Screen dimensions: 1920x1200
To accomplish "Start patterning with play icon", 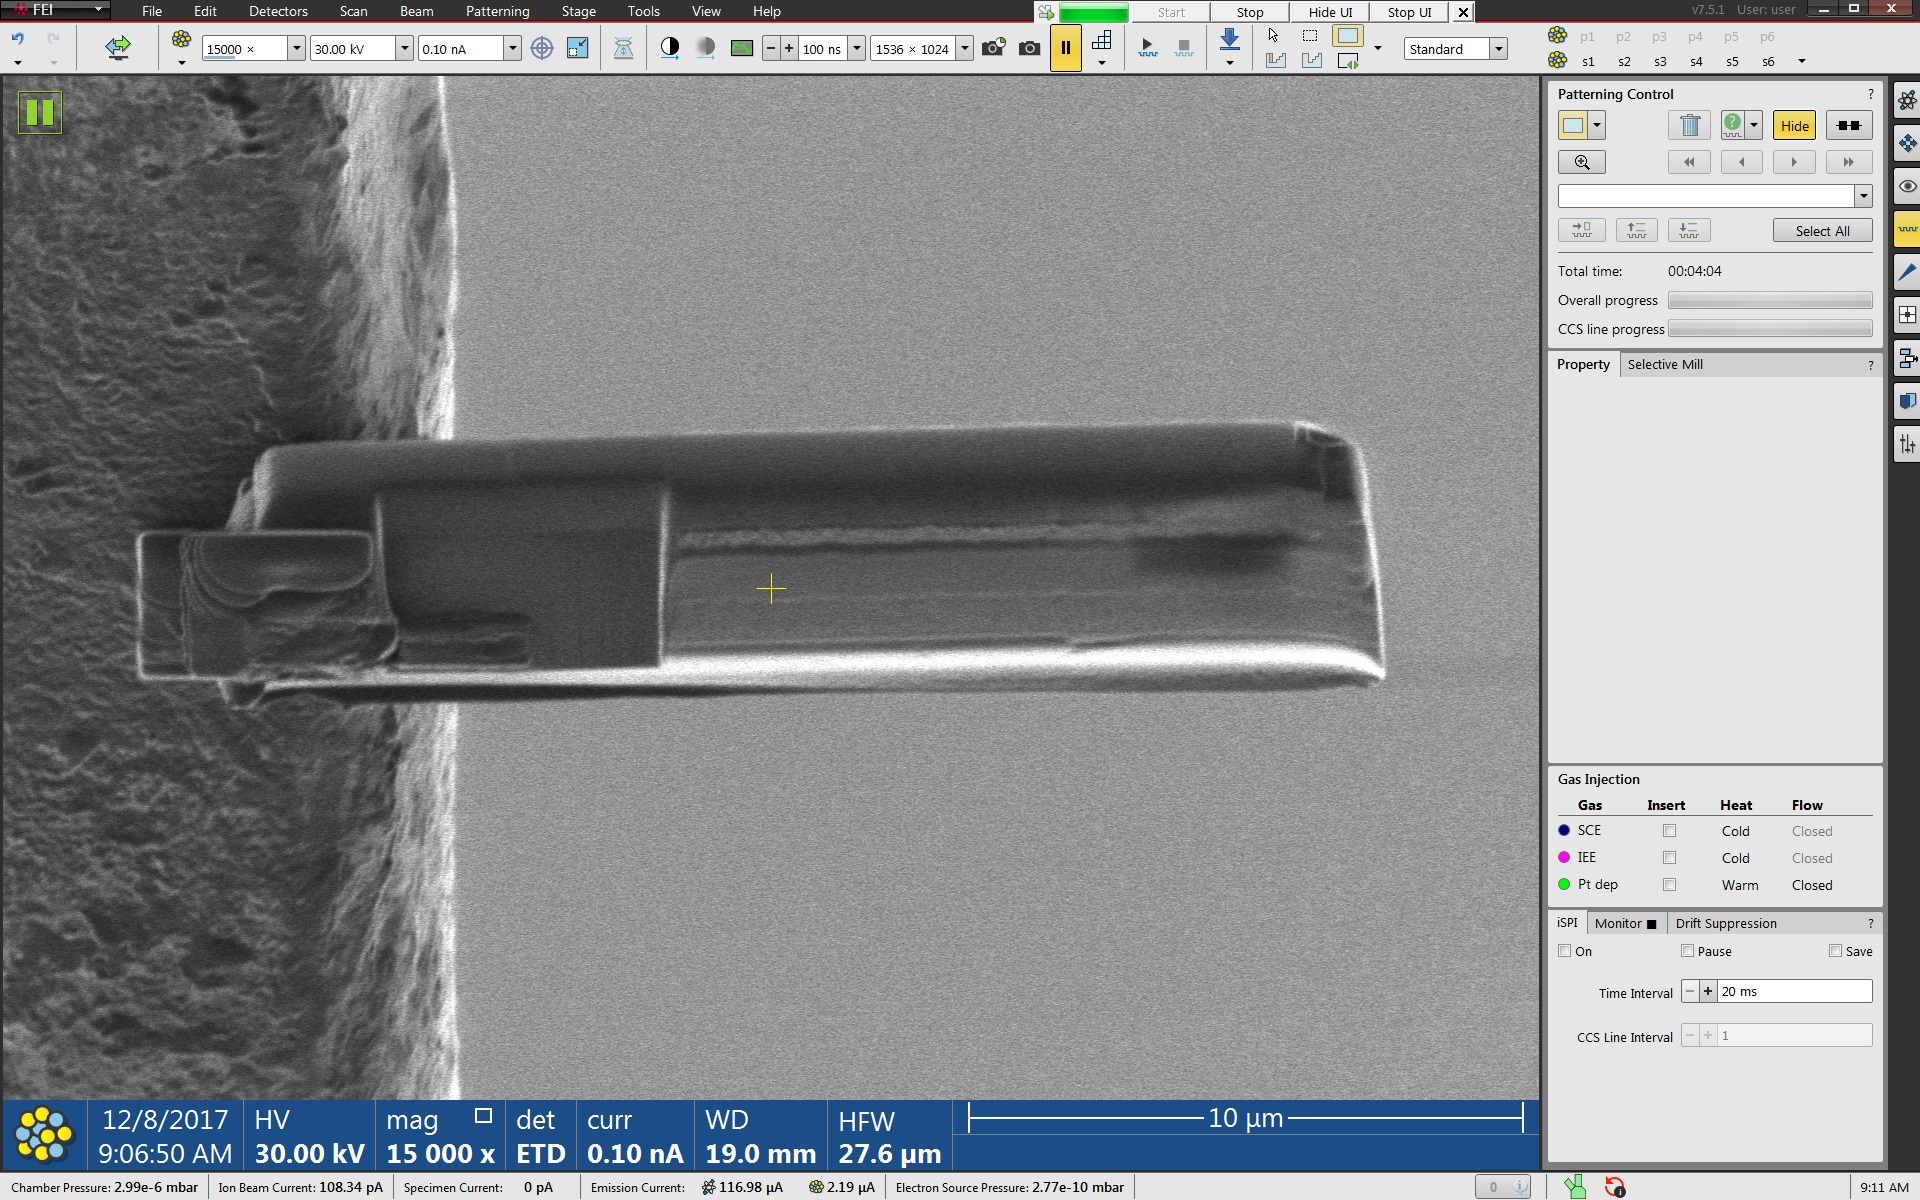I will [x=1147, y=48].
